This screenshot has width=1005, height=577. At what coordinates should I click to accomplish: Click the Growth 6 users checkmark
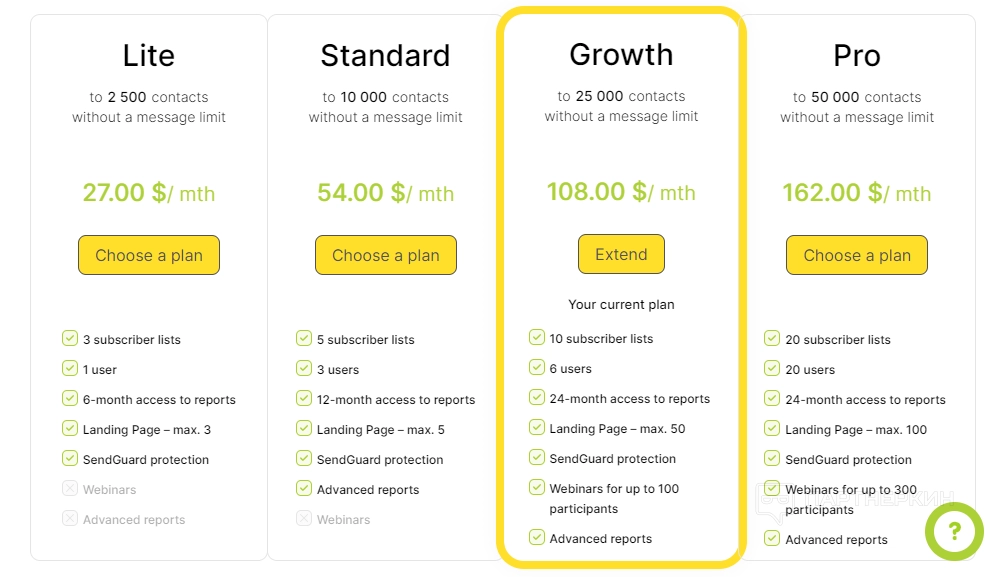point(537,368)
